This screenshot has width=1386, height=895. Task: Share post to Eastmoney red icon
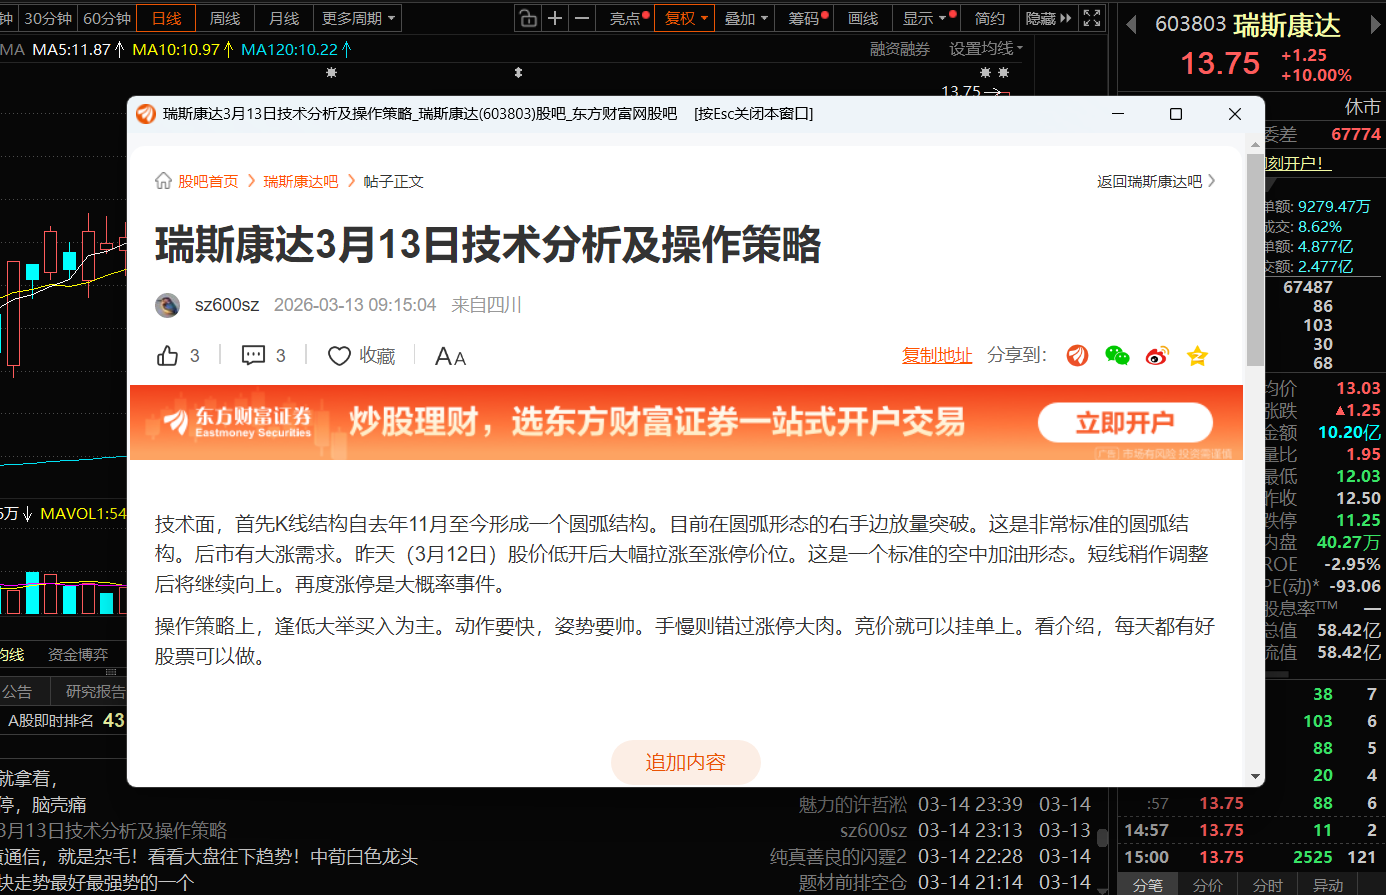tap(1077, 355)
